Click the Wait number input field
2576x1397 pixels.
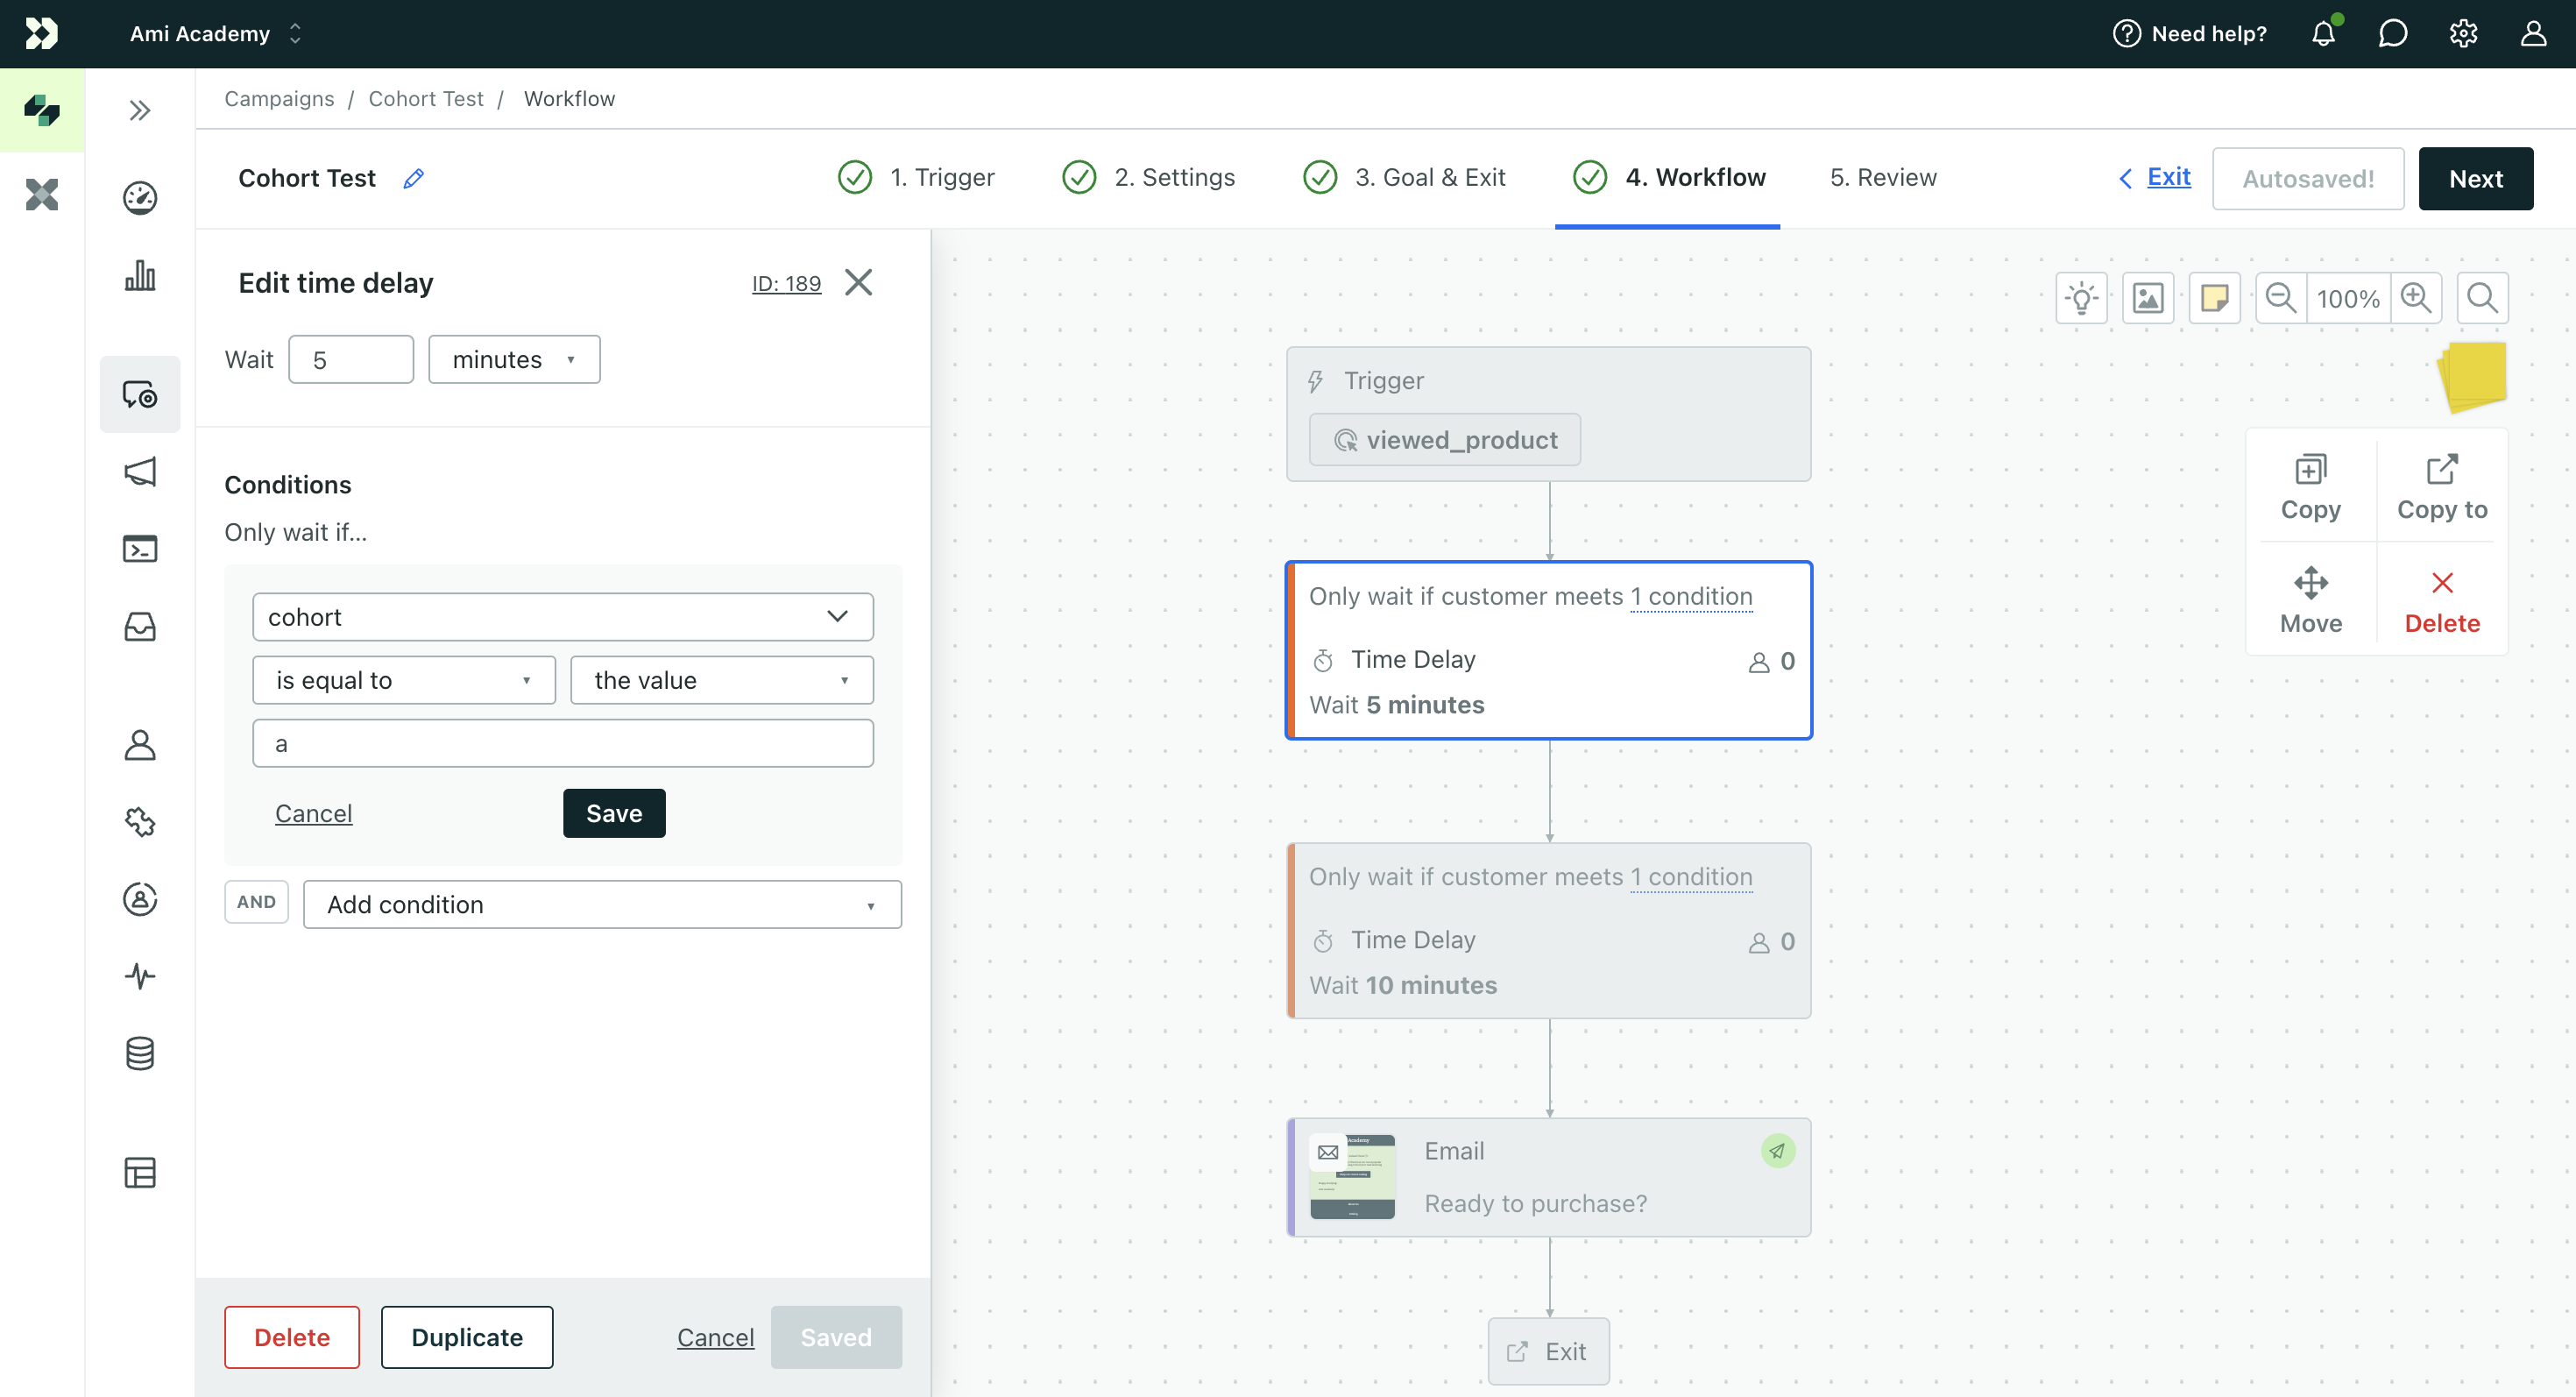pos(351,360)
